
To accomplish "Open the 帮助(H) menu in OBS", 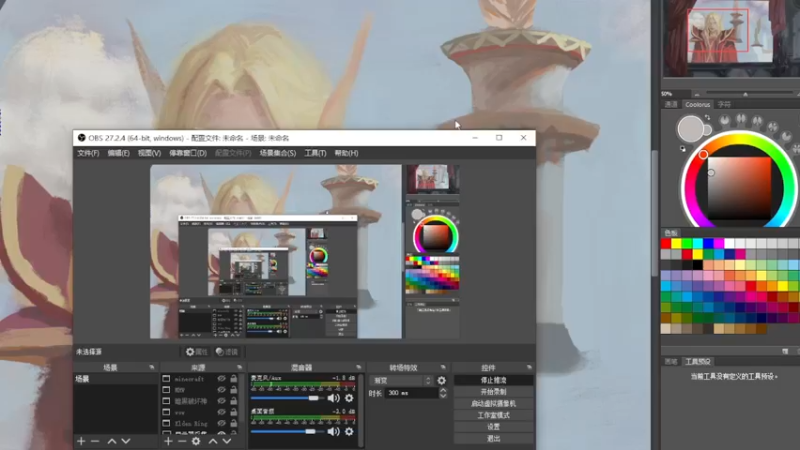I will click(x=346, y=153).
